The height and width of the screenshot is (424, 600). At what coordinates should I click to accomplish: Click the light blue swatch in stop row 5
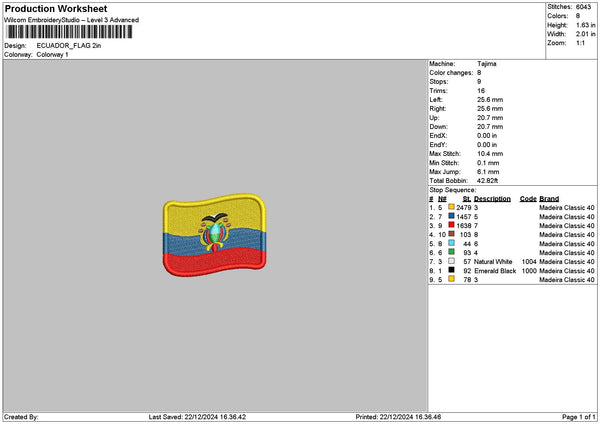452,243
